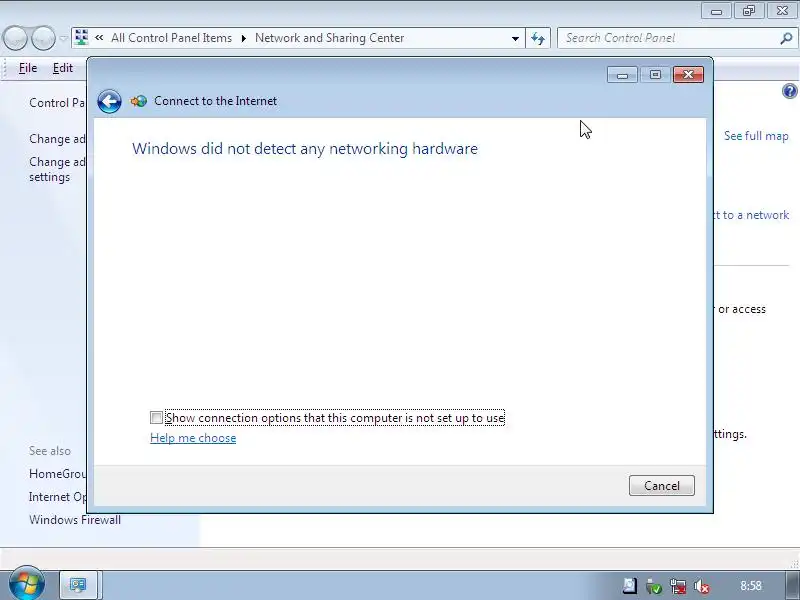Restore down the Control Panel window
Screen dimensions: 800x600
(749, 11)
